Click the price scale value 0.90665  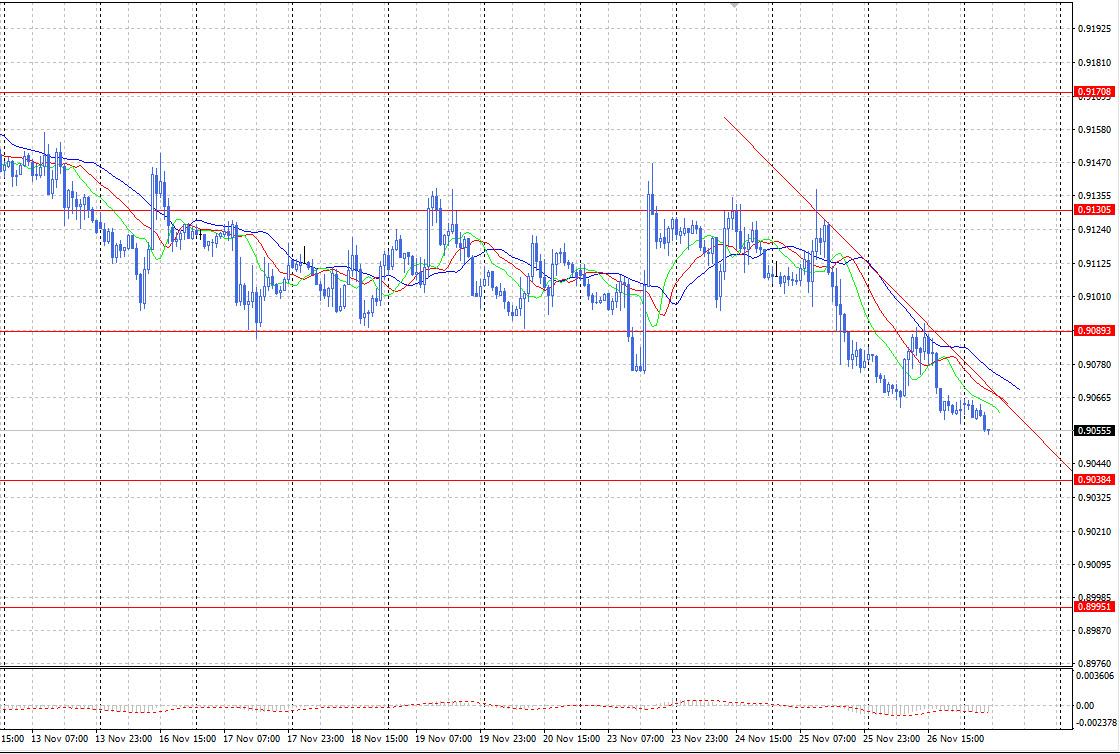(1094, 398)
